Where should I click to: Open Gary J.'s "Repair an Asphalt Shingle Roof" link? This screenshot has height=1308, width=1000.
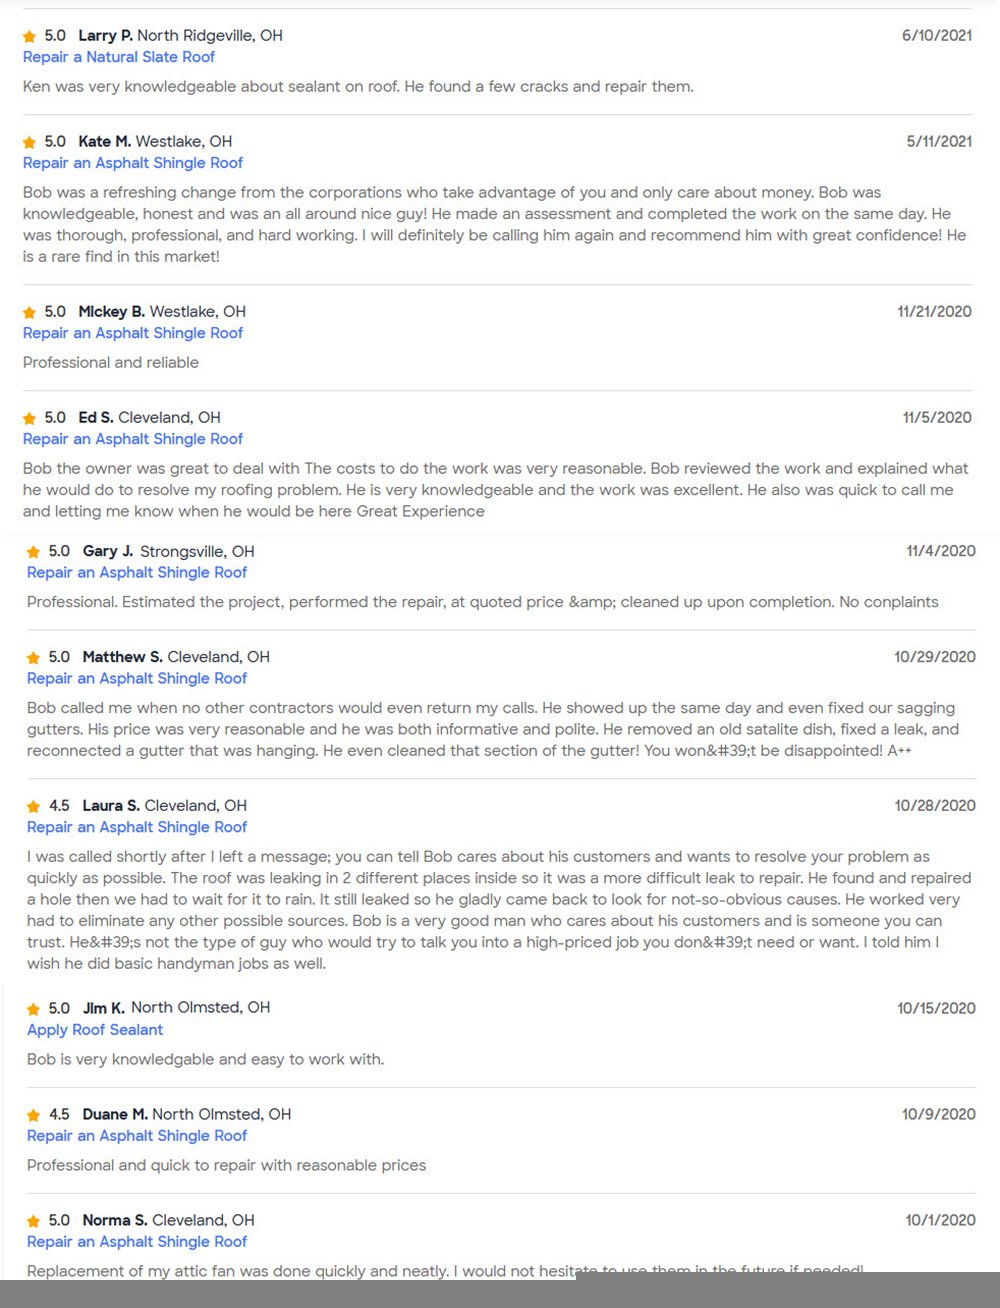(137, 573)
